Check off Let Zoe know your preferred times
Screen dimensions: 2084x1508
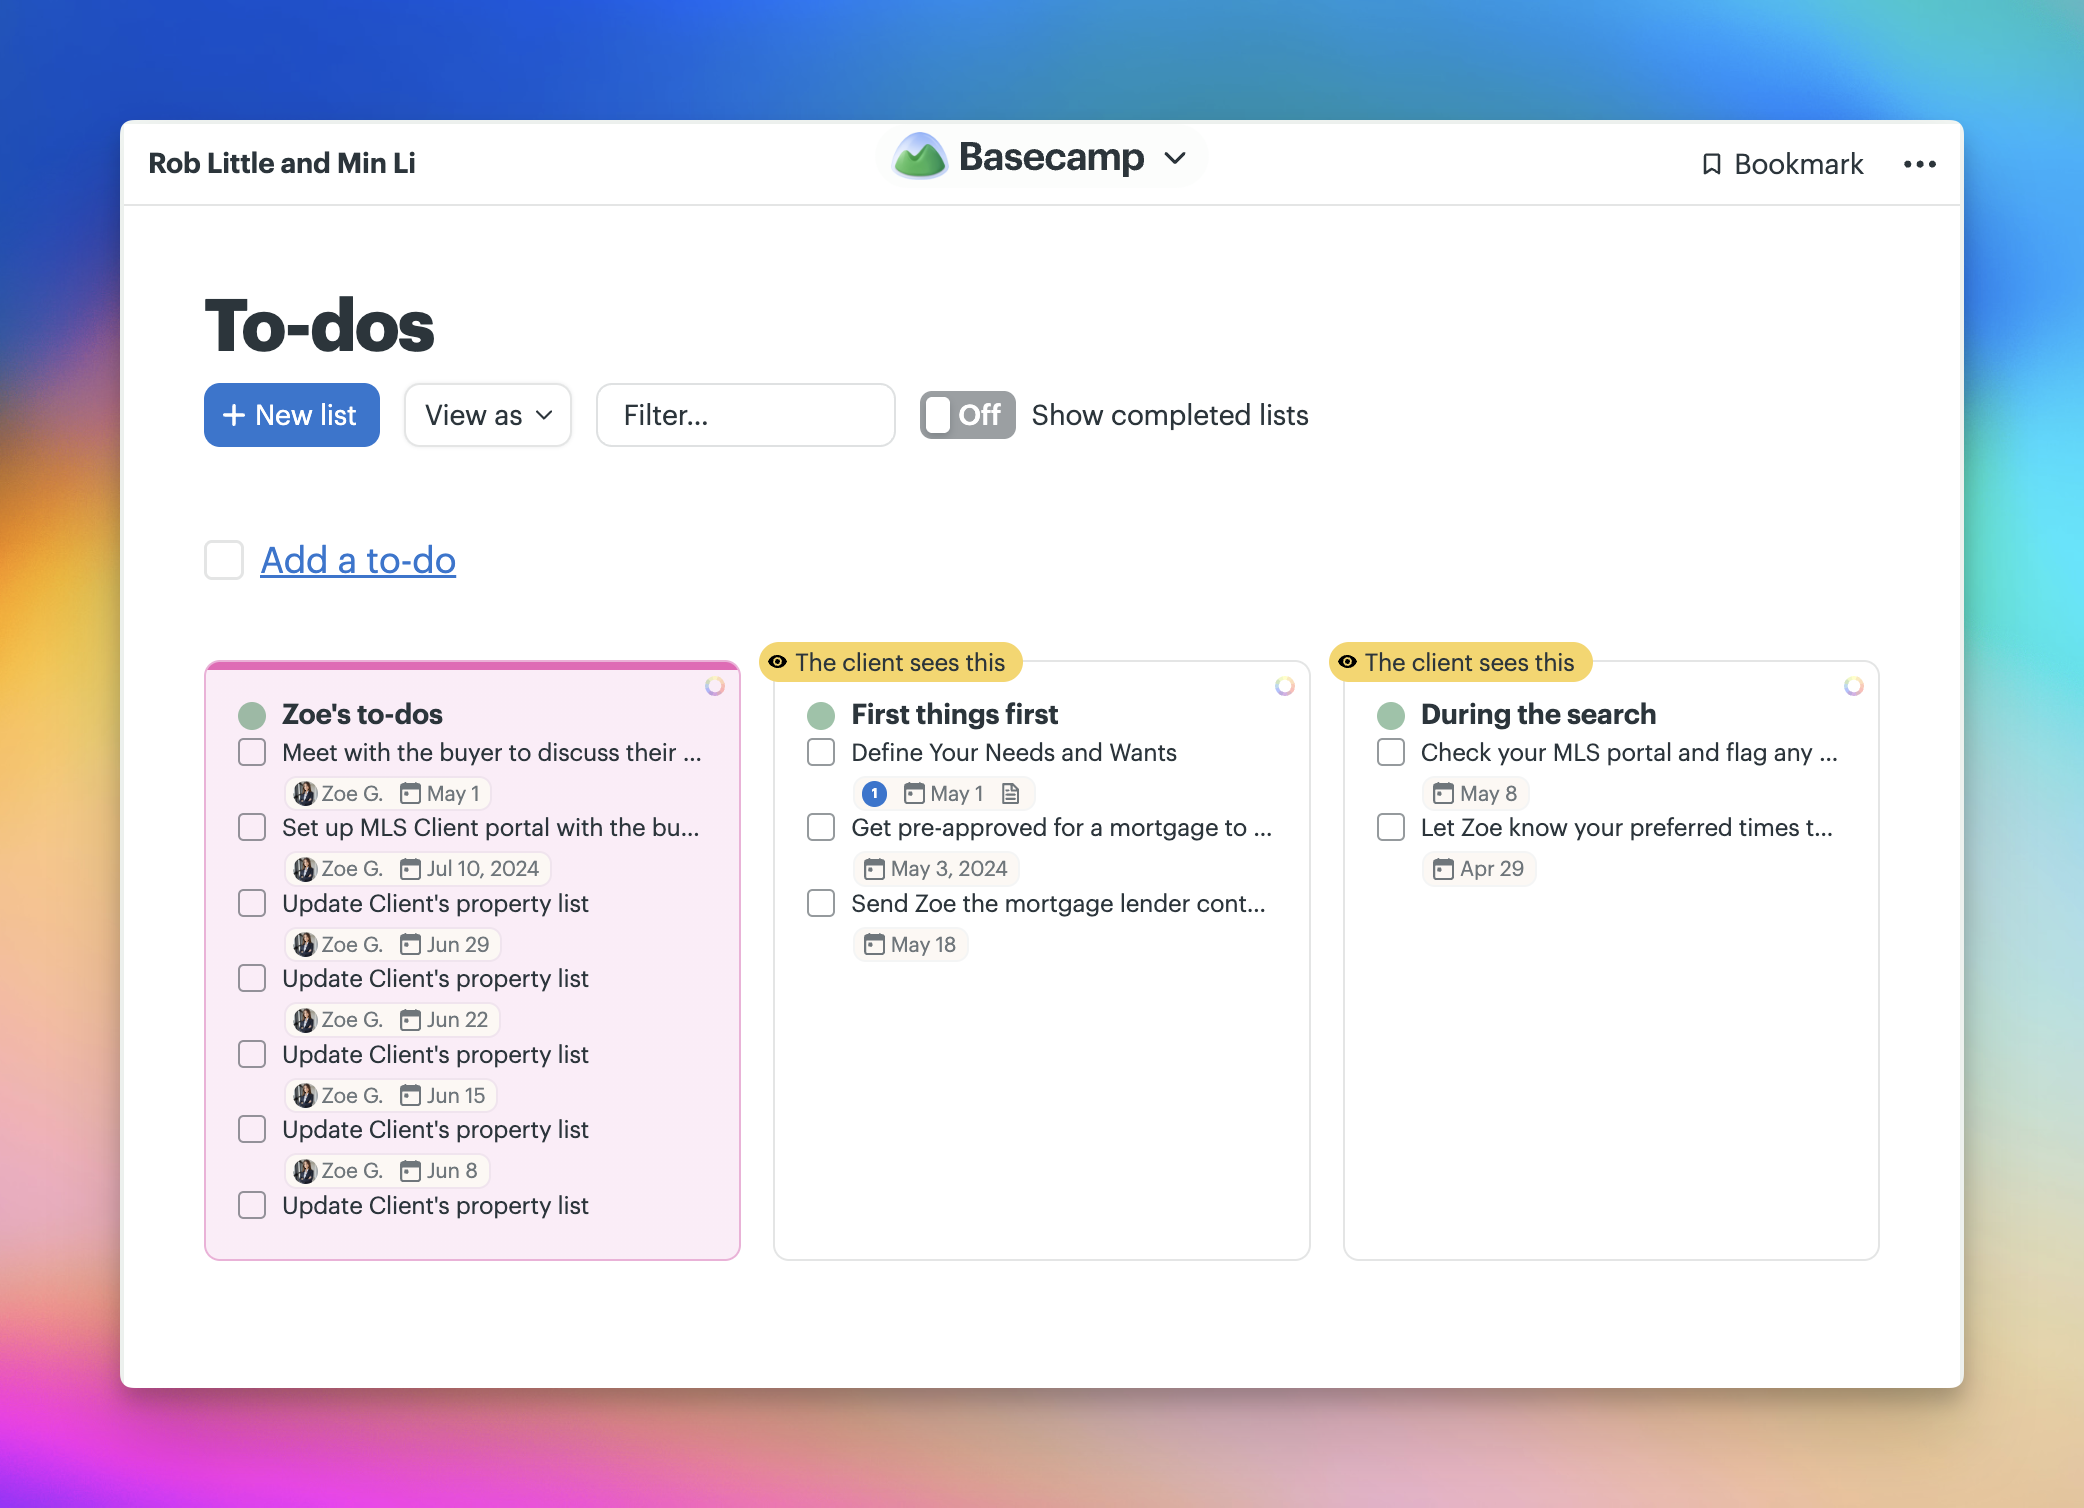tap(1391, 827)
